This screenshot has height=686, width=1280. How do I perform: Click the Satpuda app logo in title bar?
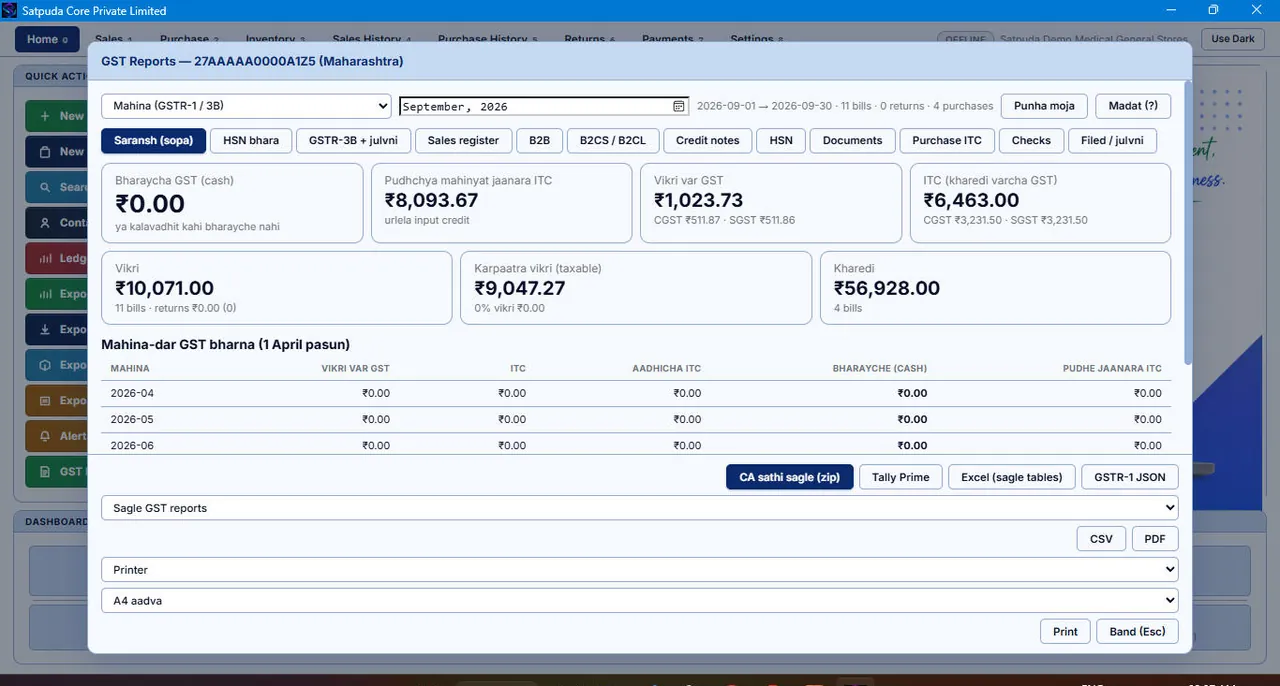click(x=10, y=11)
